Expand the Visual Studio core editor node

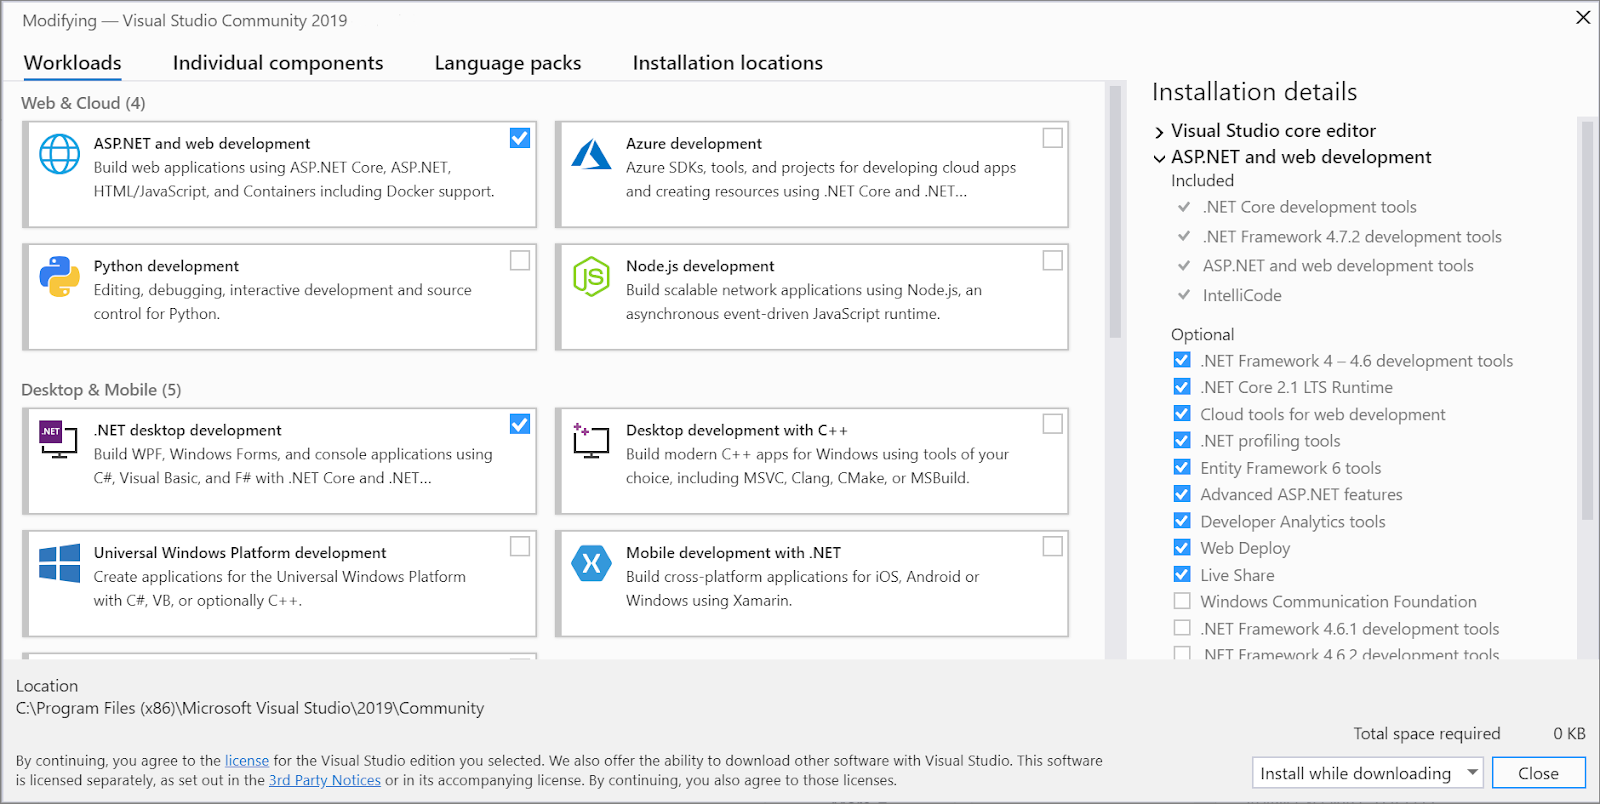click(x=1159, y=132)
